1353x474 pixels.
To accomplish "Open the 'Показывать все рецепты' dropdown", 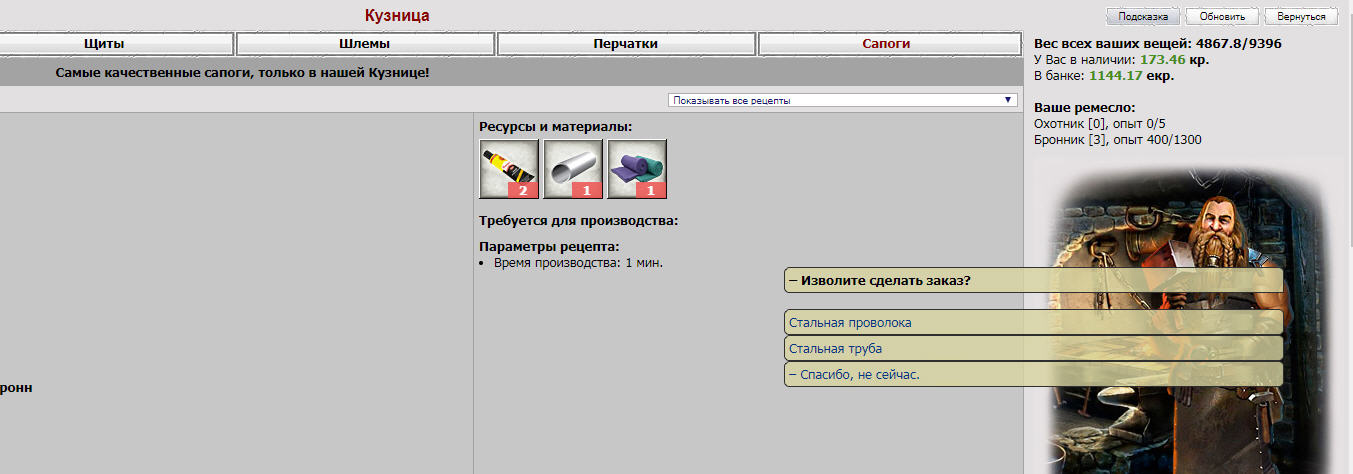I will tap(843, 100).
